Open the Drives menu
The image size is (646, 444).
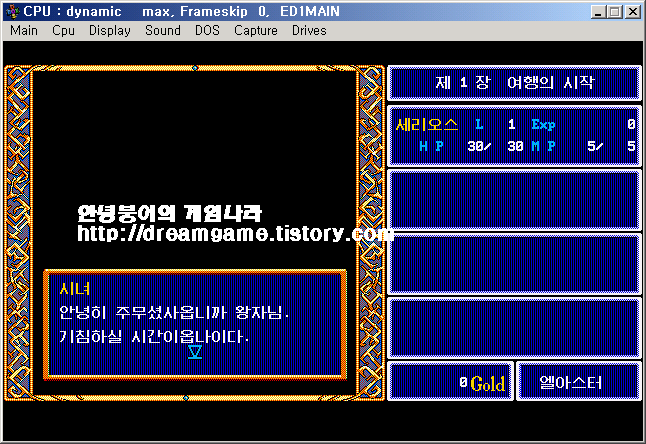309,30
